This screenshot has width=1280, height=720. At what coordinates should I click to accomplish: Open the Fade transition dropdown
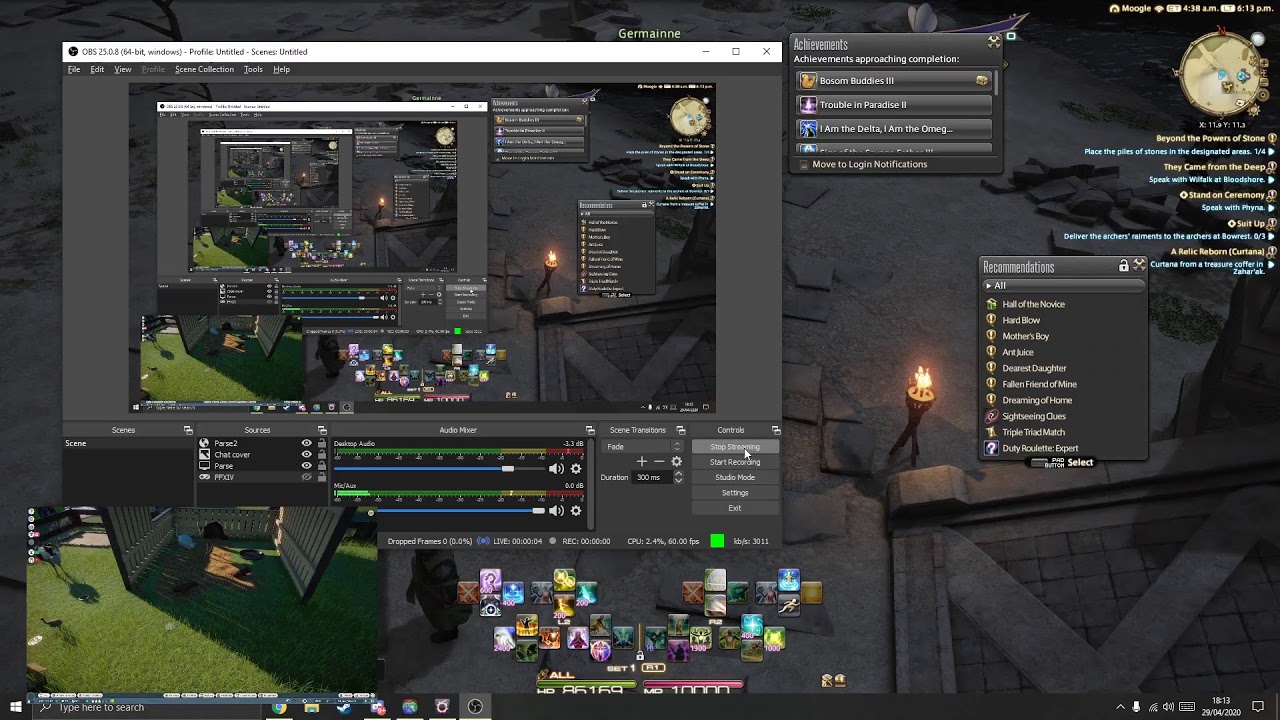(642, 447)
